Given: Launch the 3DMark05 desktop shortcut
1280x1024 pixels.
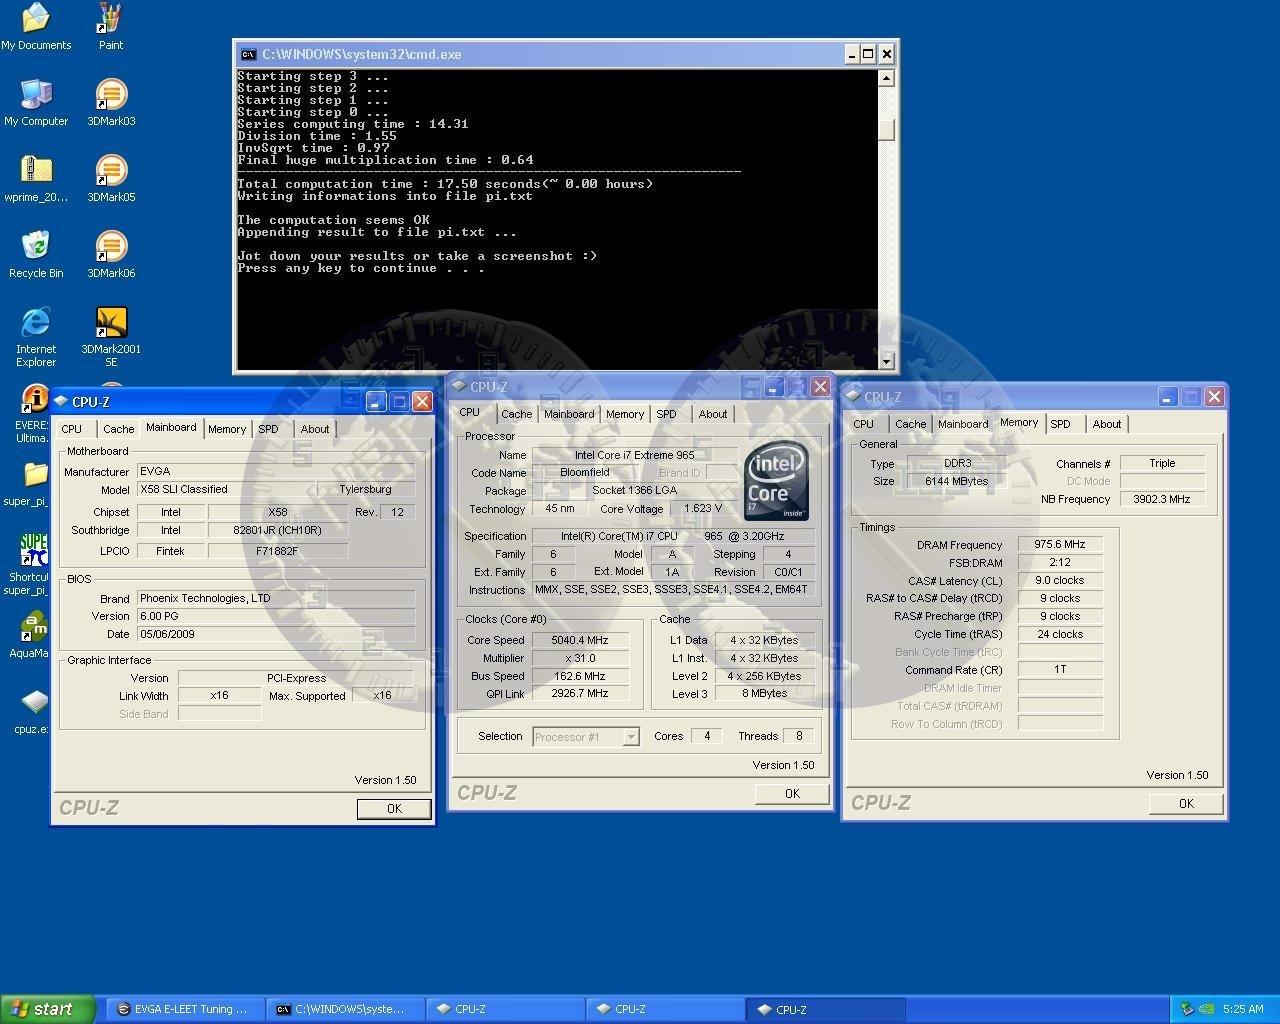Looking at the screenshot, I should tap(111, 179).
